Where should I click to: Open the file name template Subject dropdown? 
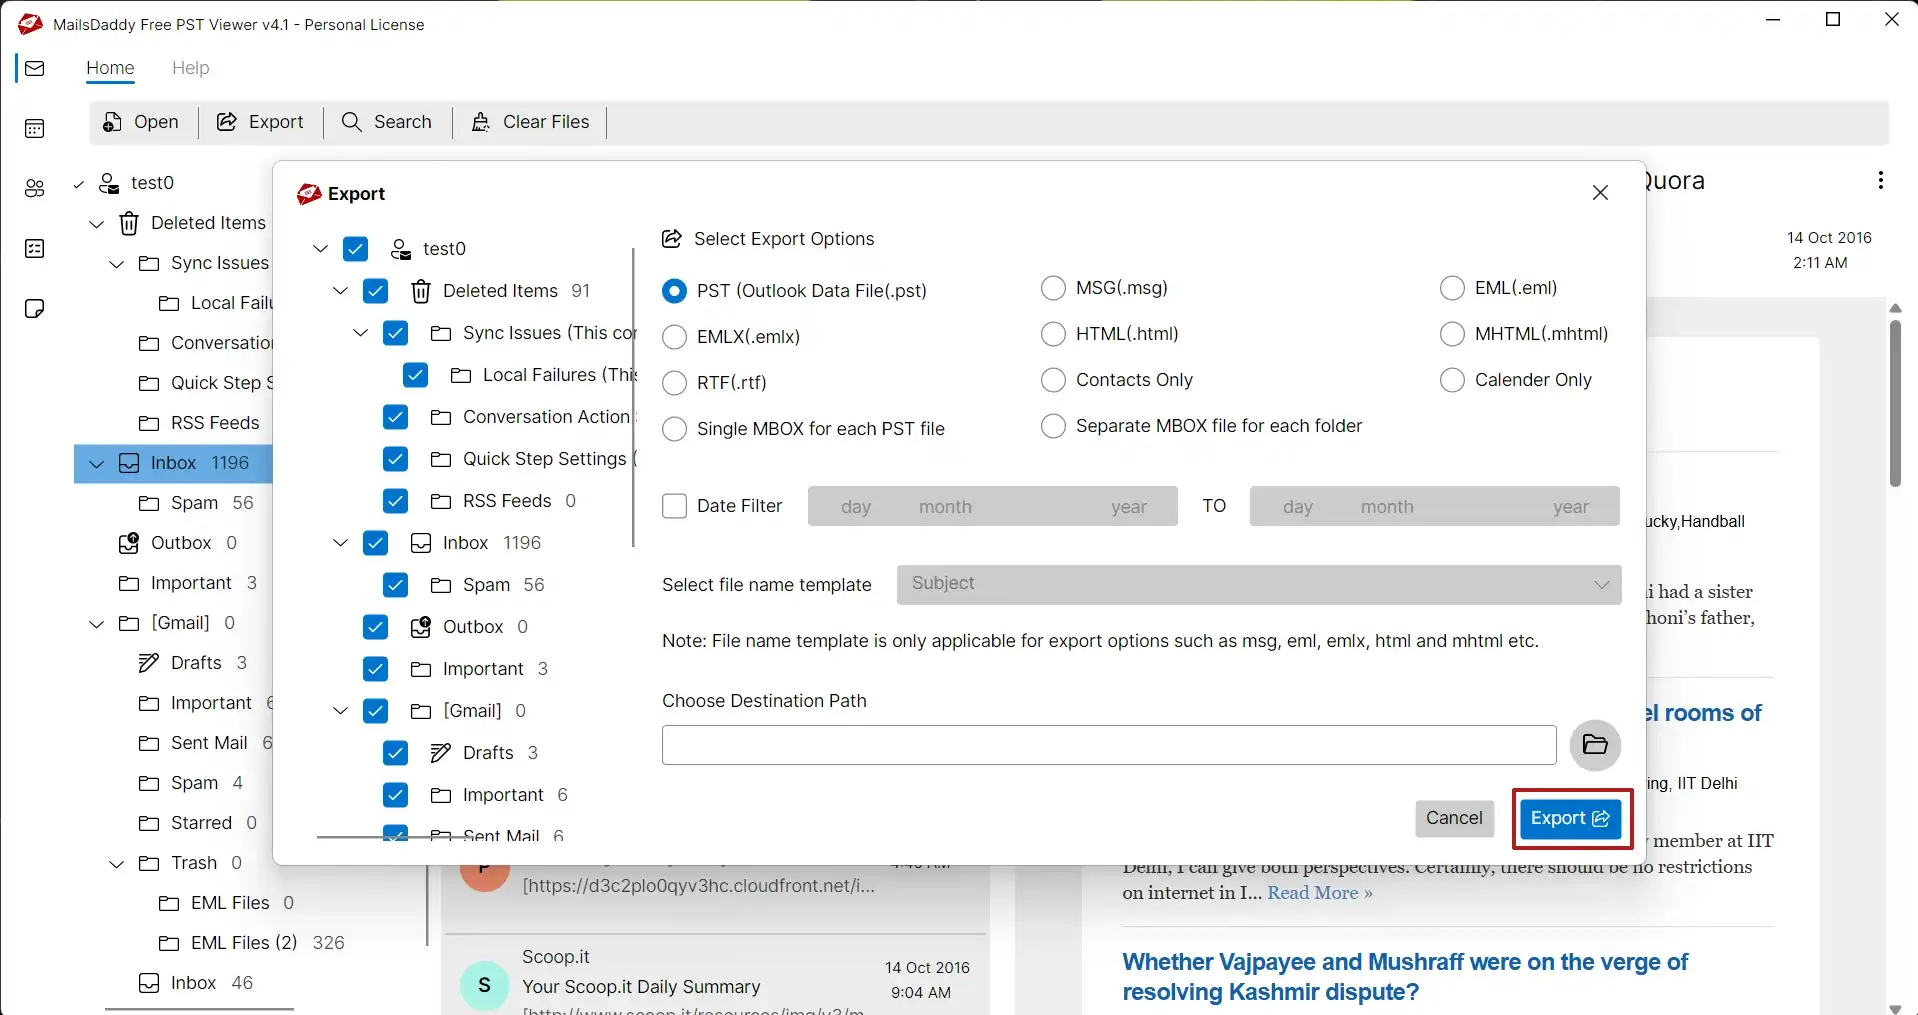click(1258, 584)
